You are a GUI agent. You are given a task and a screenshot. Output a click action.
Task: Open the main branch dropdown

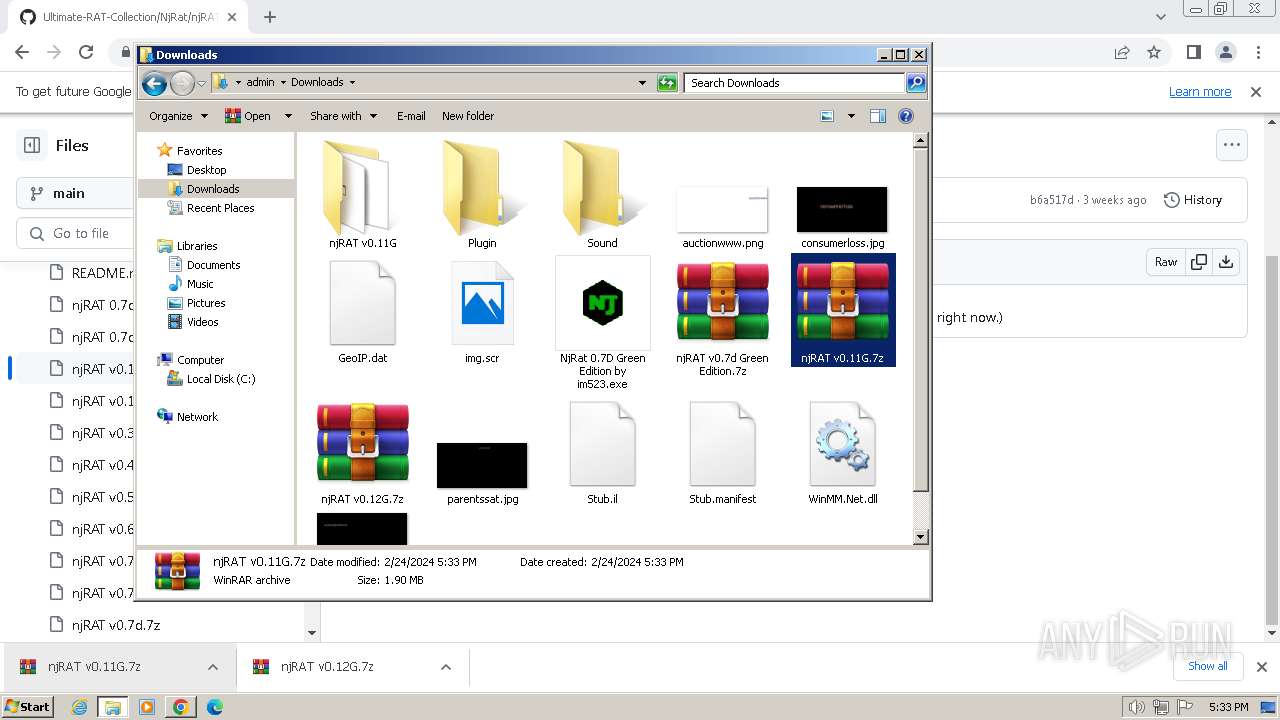75,193
